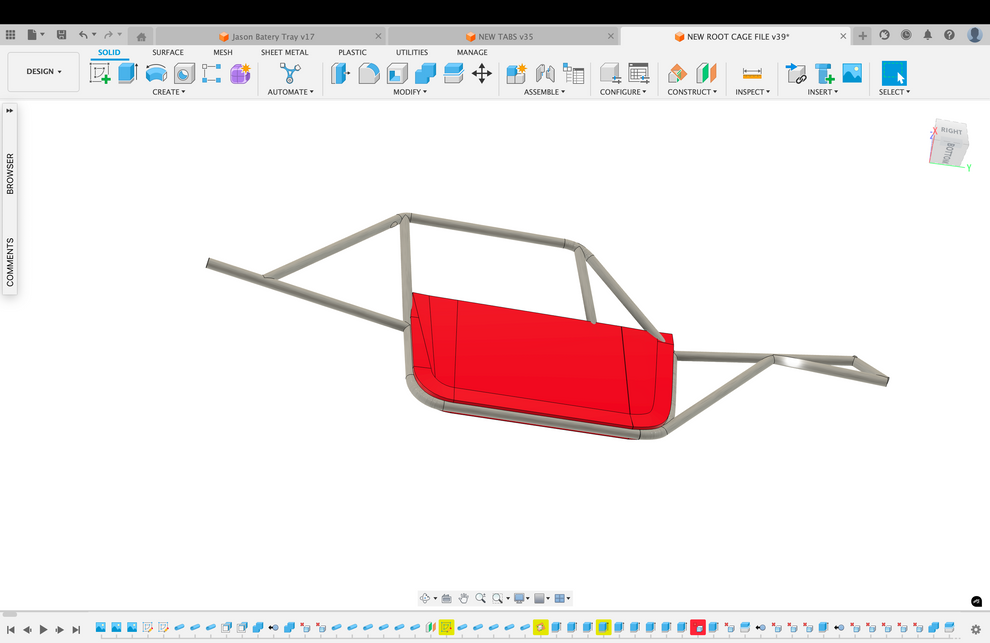Open the Comments panel
990x643 pixels.
coord(9,258)
